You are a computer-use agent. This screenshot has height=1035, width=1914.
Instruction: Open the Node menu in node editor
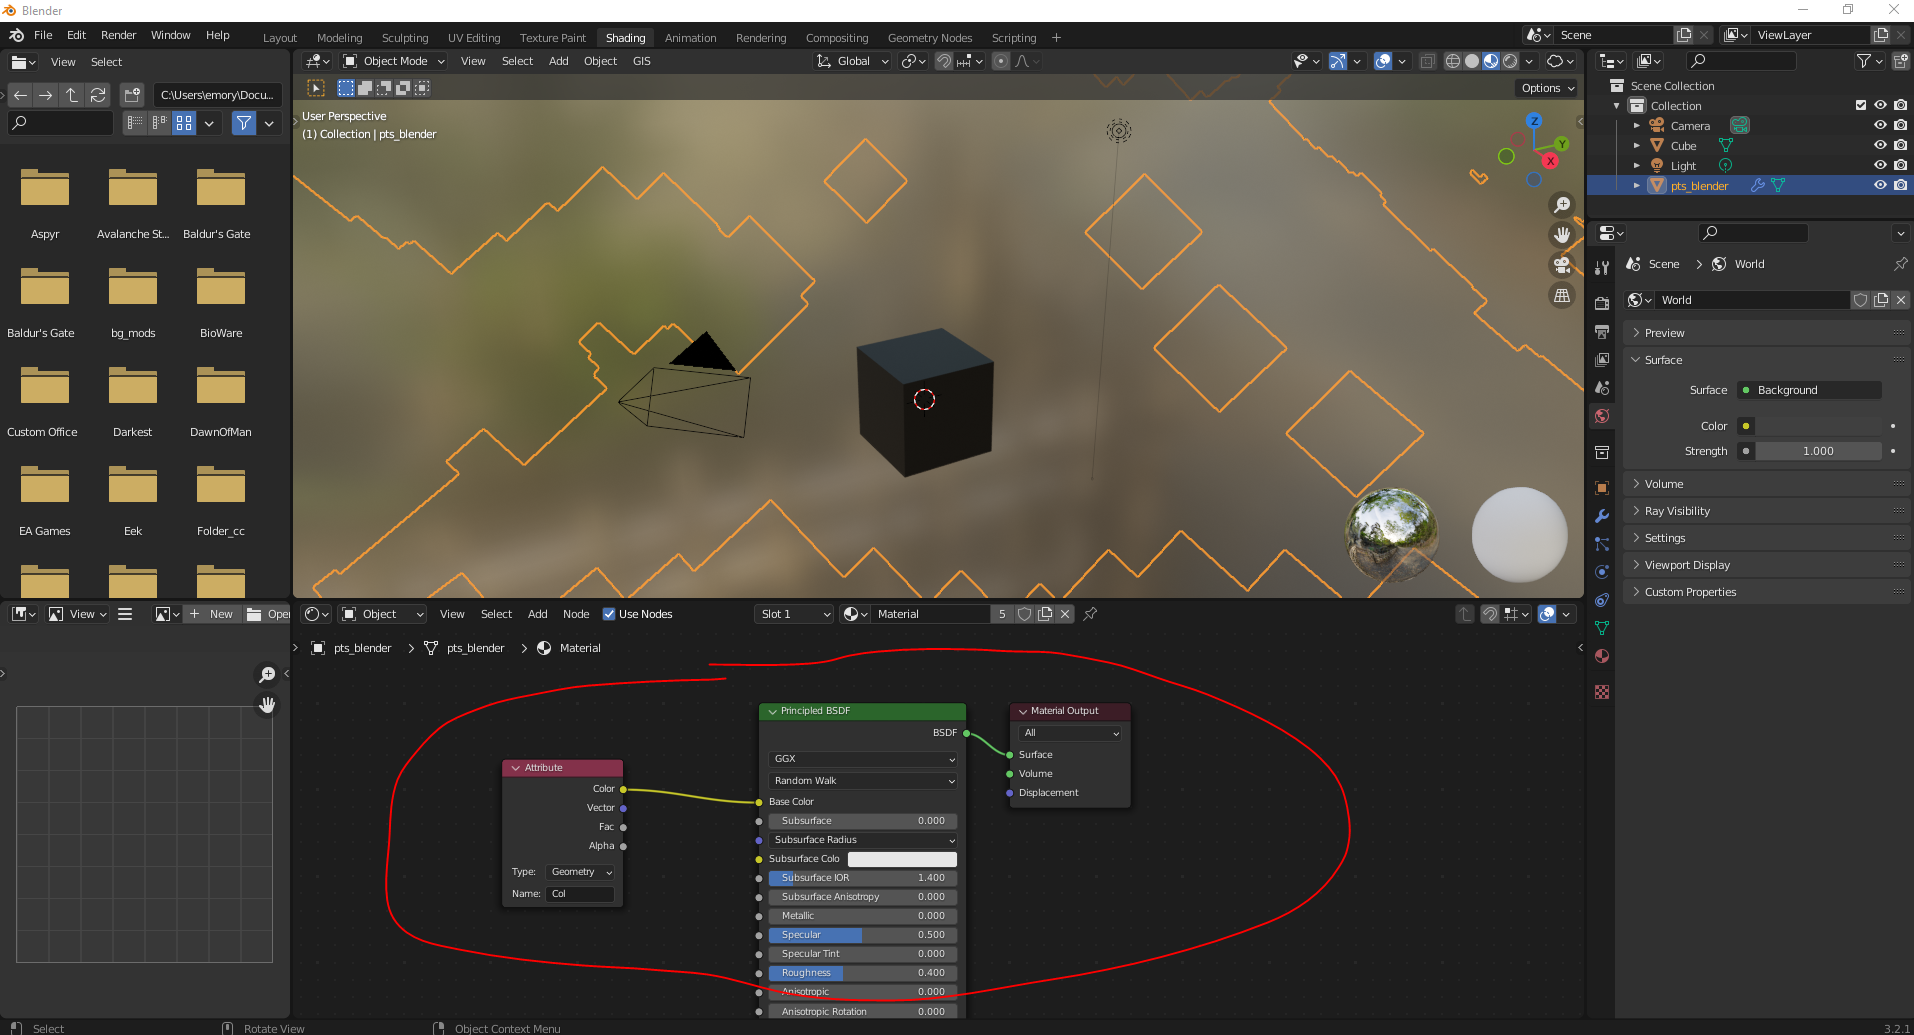coord(576,614)
